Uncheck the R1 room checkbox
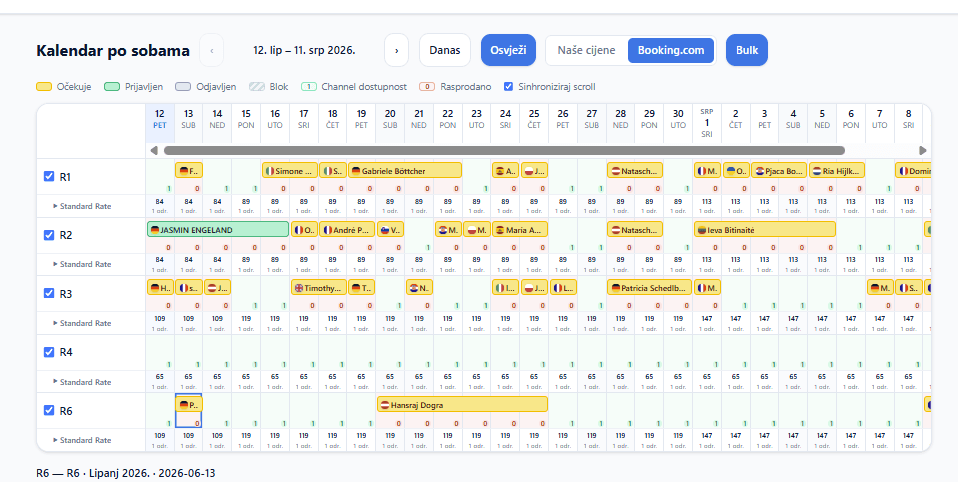Screen dimensions: 958x482 tap(49, 177)
